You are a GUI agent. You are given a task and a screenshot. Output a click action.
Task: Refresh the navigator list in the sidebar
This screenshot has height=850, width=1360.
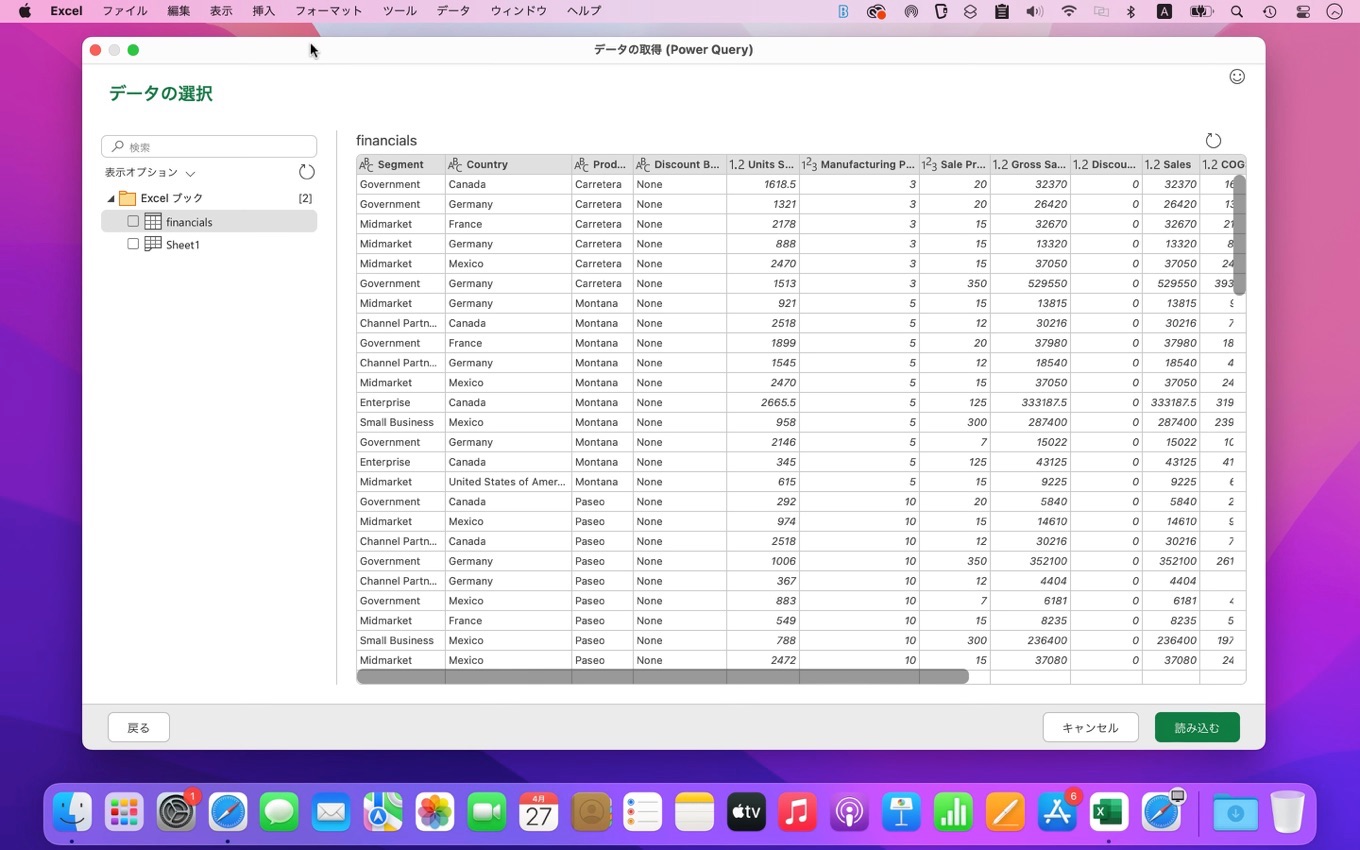(306, 171)
